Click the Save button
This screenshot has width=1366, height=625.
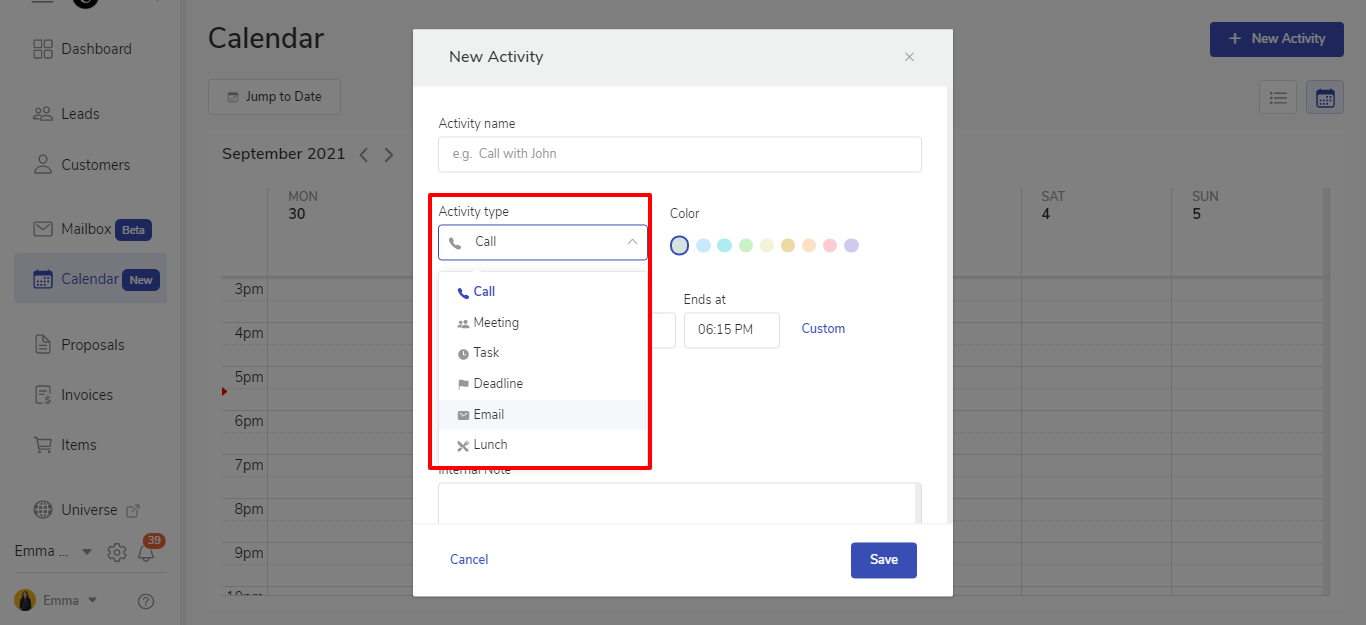coord(883,560)
